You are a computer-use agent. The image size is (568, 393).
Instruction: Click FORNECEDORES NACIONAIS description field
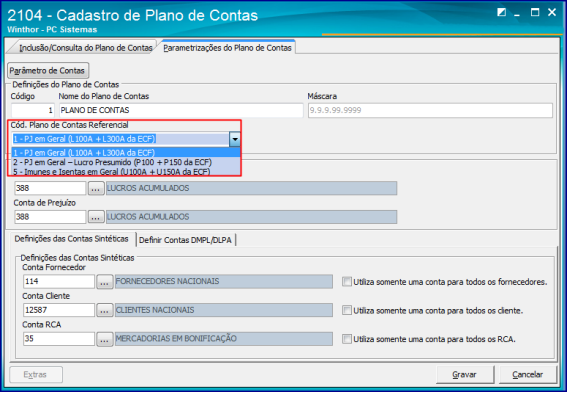224,281
